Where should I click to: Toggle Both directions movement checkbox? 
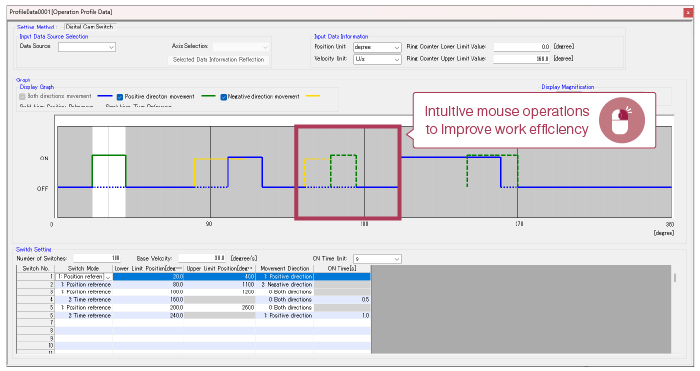pos(22,96)
